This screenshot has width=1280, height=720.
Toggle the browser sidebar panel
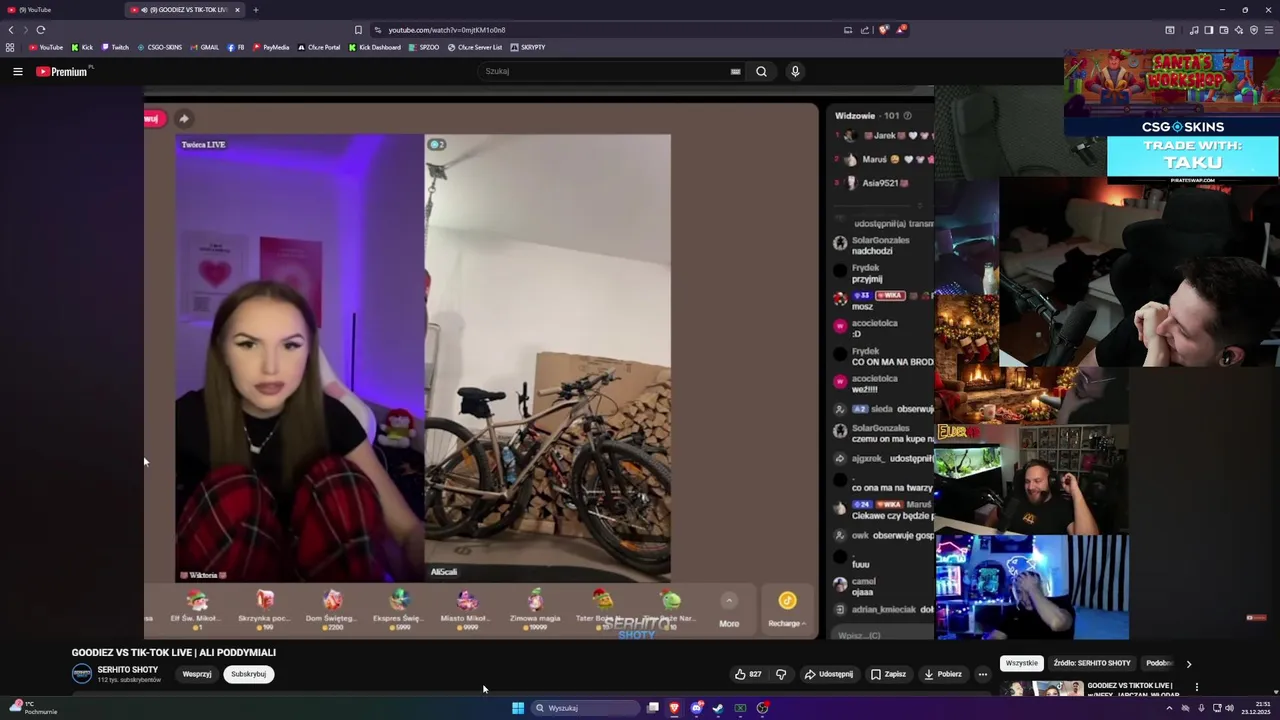pyautogui.click(x=1208, y=30)
